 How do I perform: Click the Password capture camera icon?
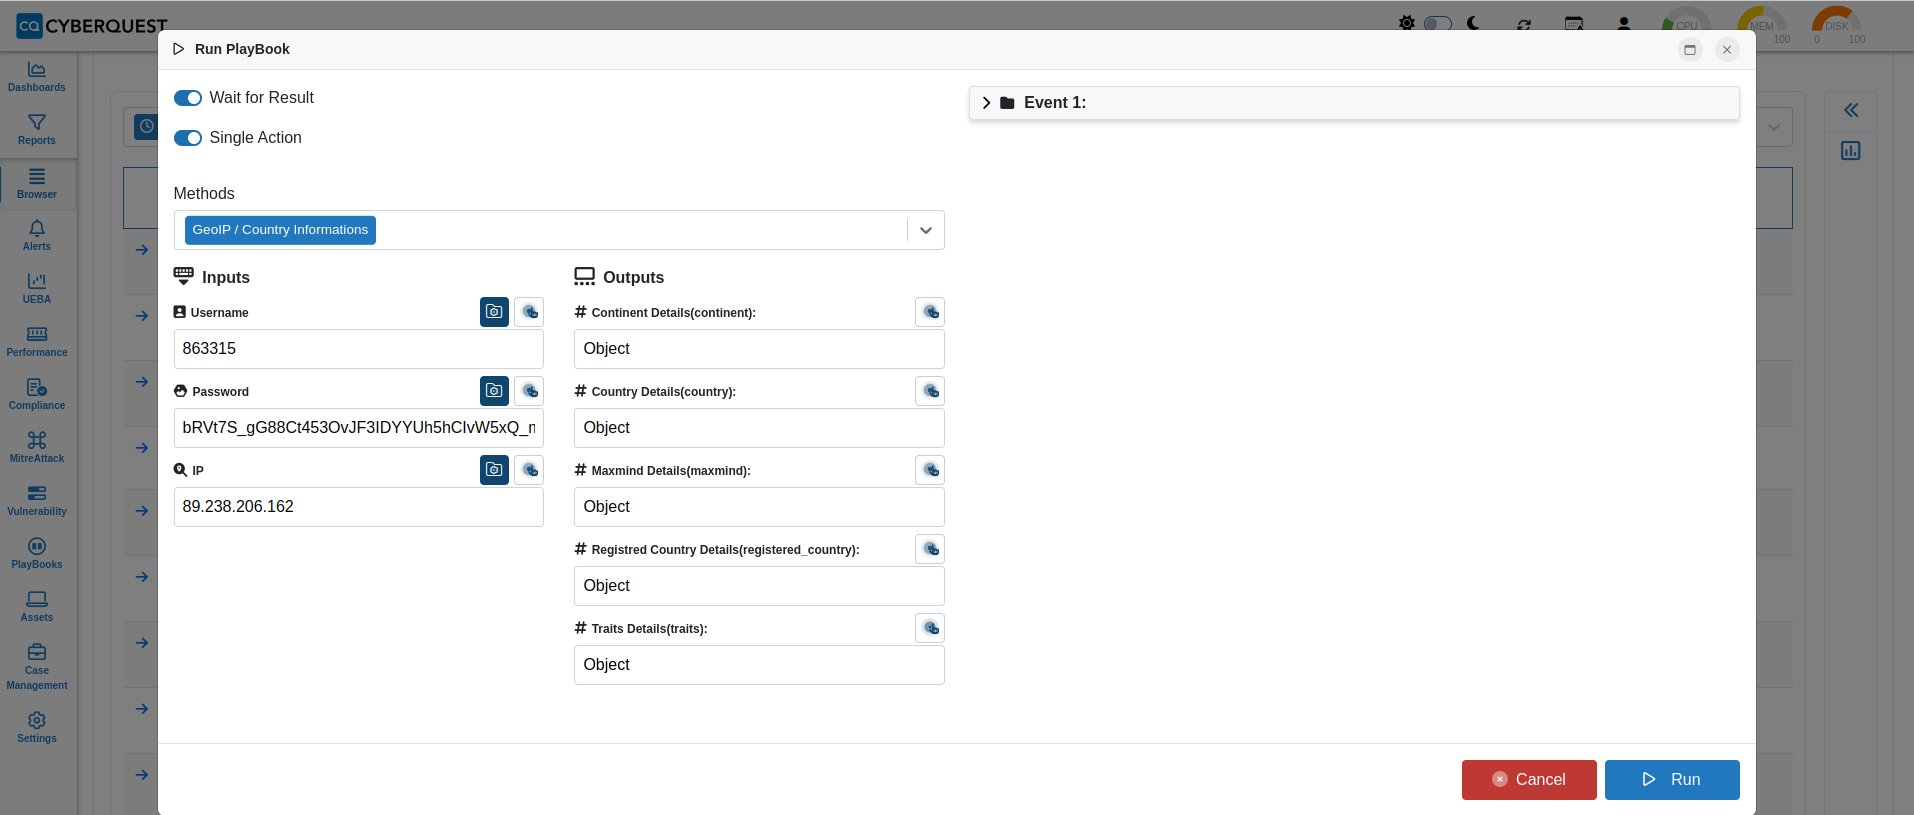click(494, 391)
